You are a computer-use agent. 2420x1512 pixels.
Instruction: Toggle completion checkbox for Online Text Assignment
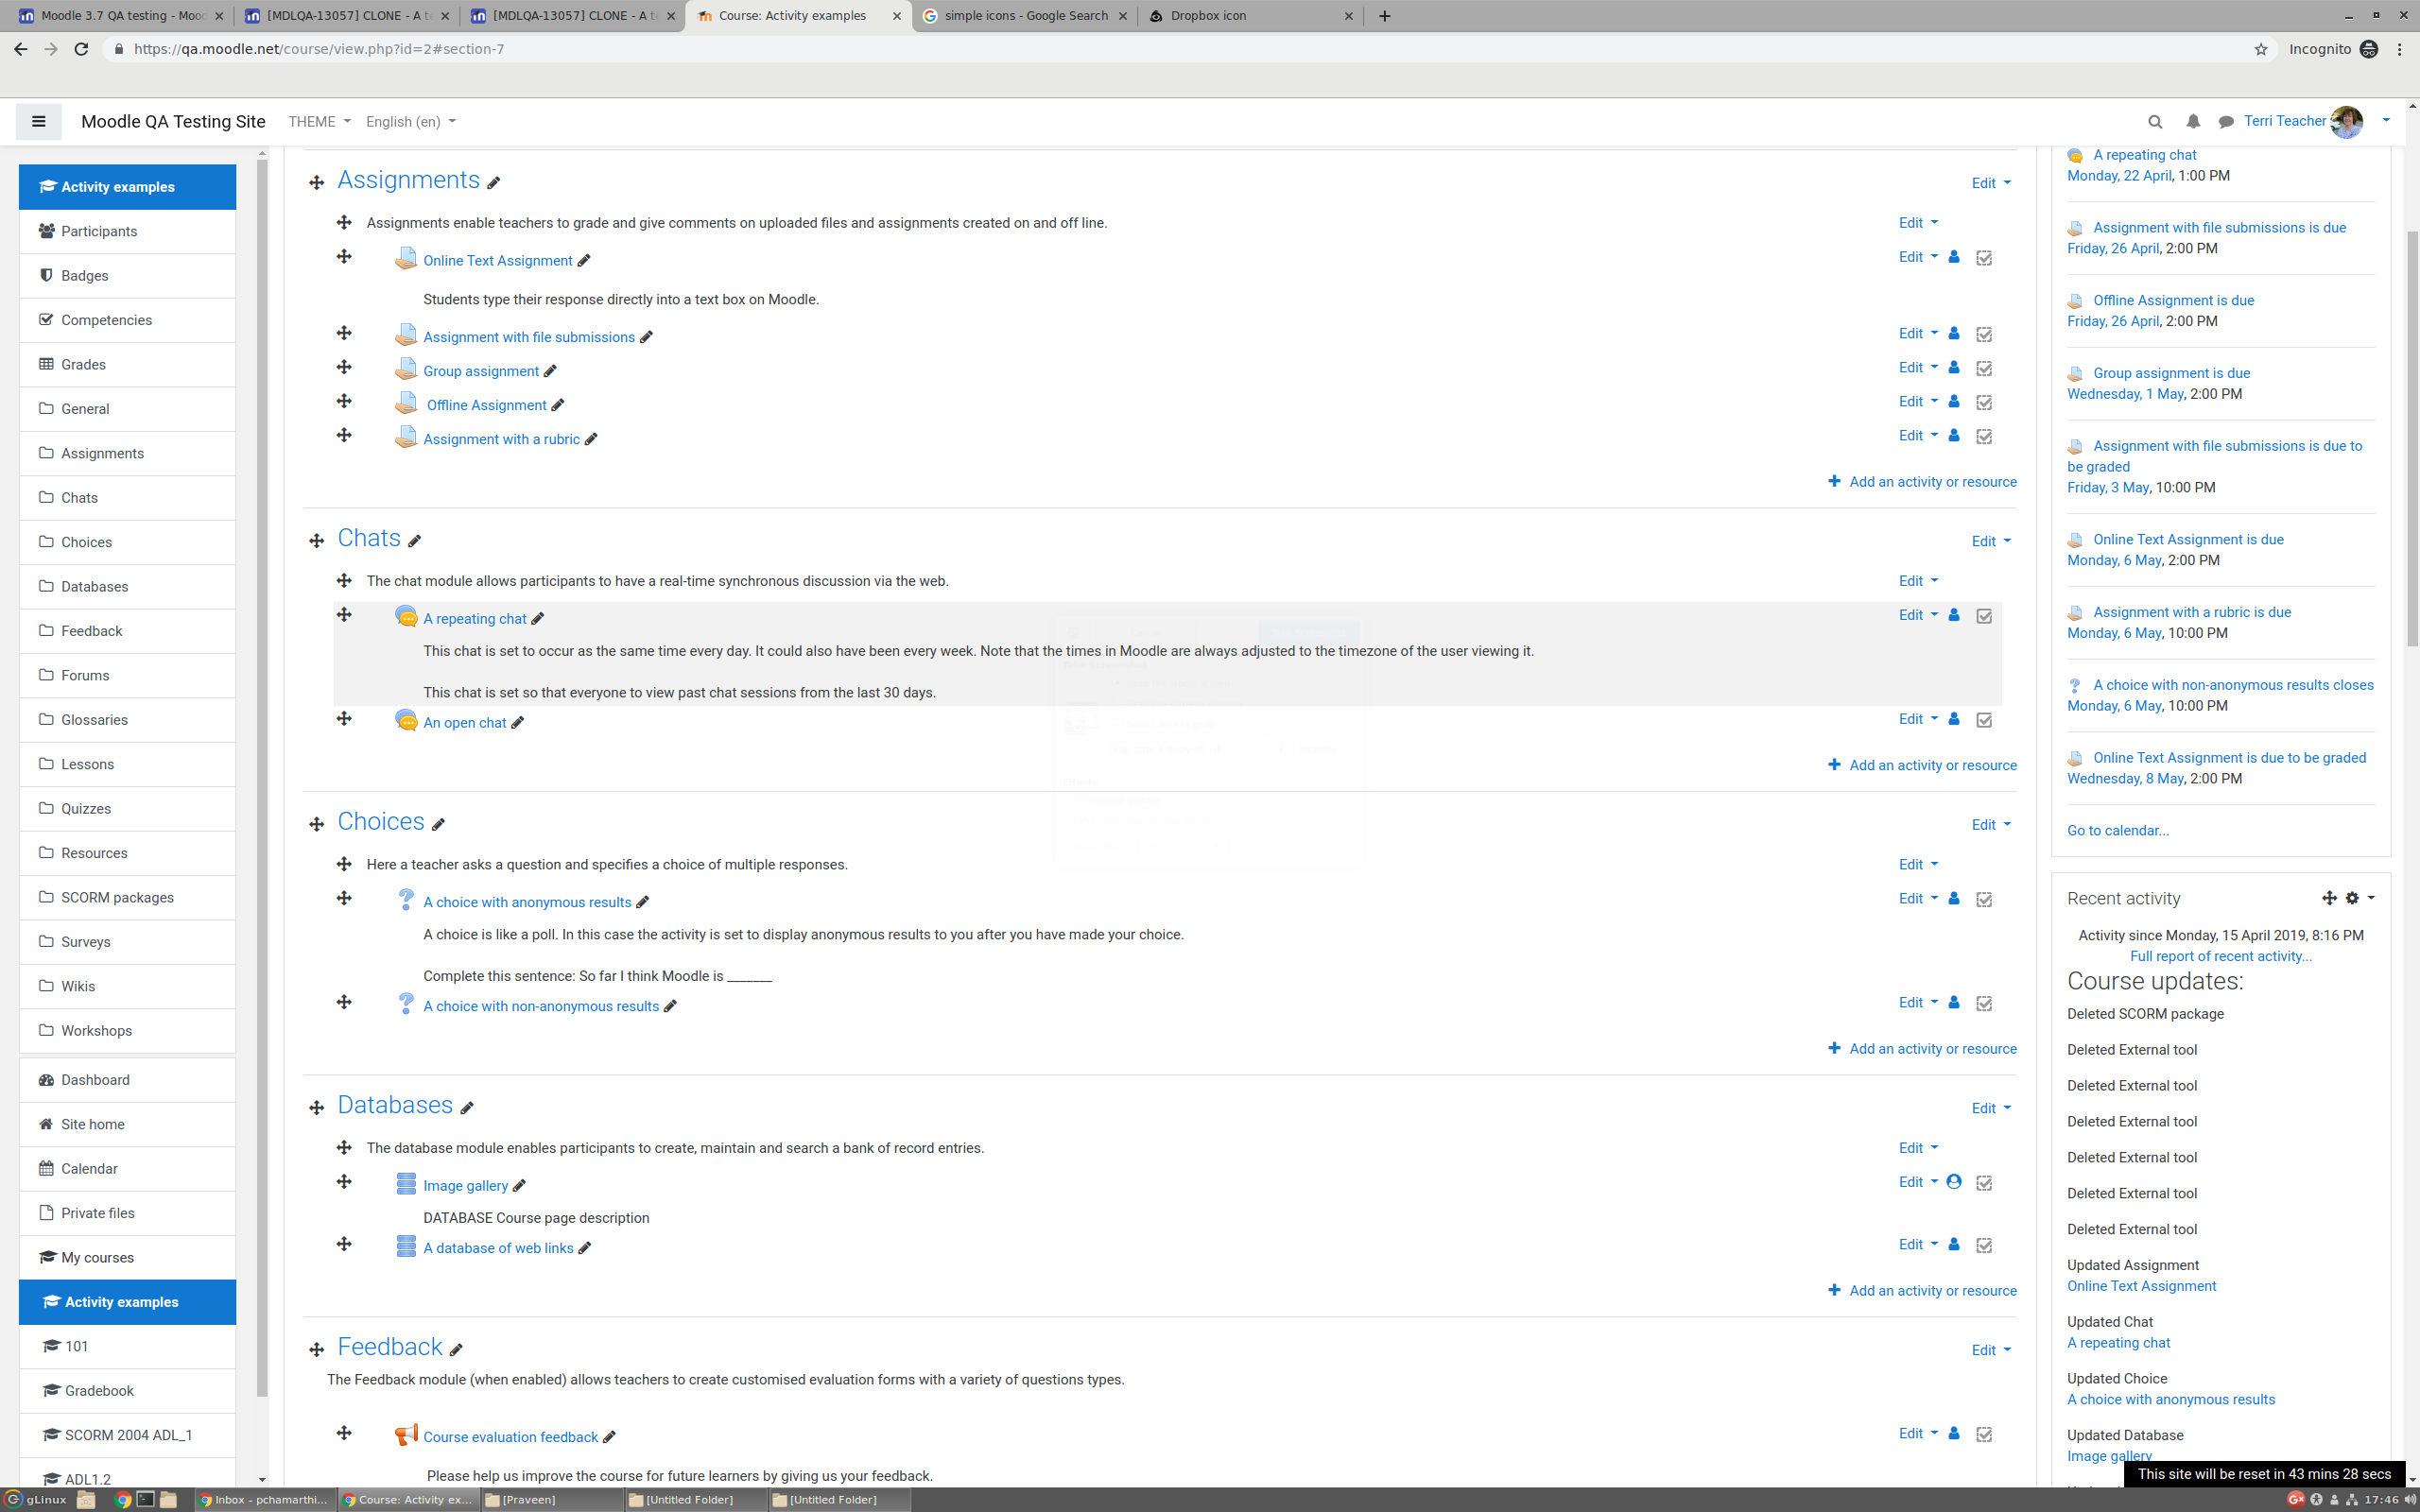click(1984, 258)
